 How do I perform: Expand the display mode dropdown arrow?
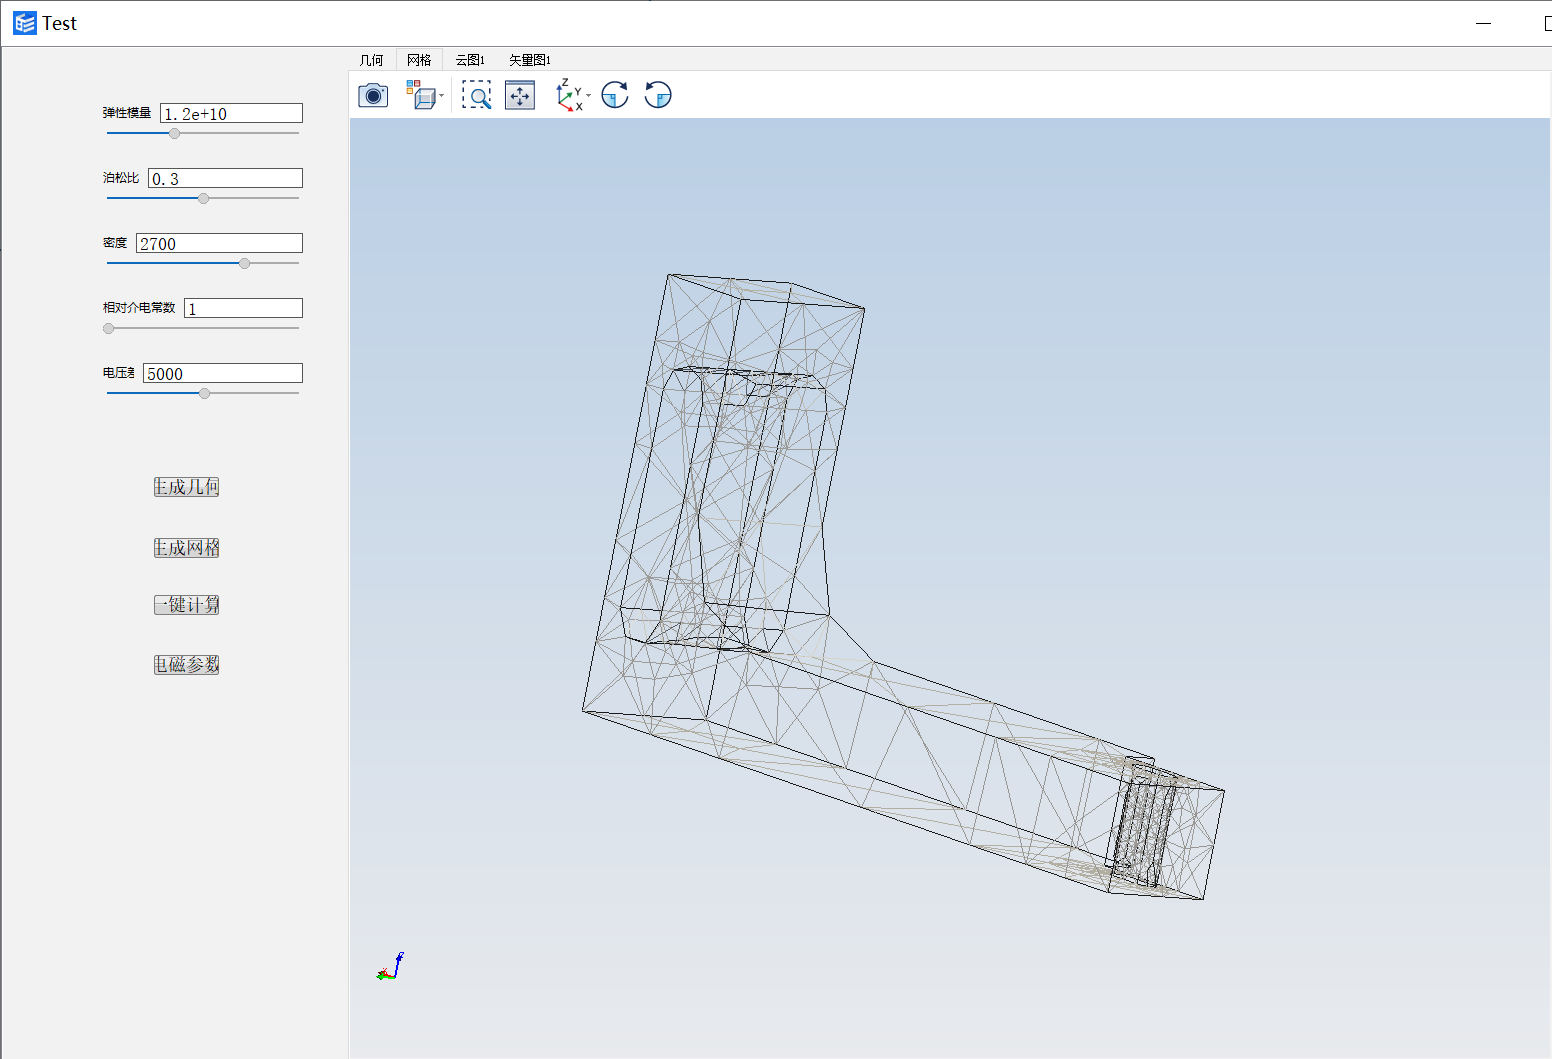click(441, 96)
